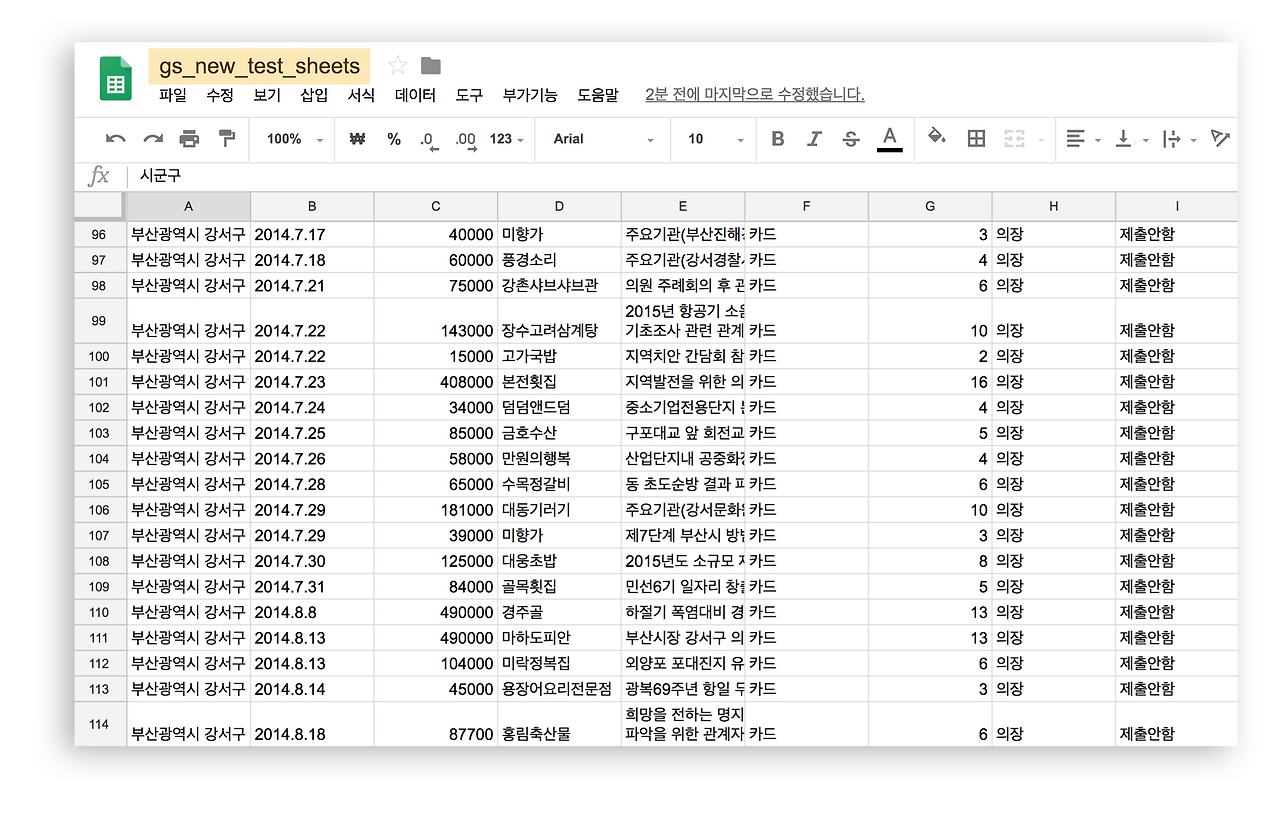Toggle bold formatting
This screenshot has height=834, width=1280.
pos(778,139)
